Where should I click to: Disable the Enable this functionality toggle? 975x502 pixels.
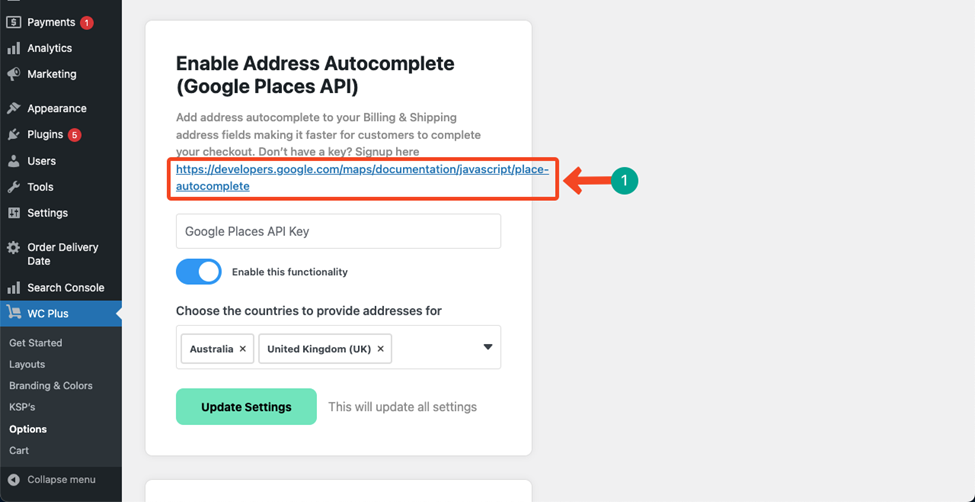[198, 272]
